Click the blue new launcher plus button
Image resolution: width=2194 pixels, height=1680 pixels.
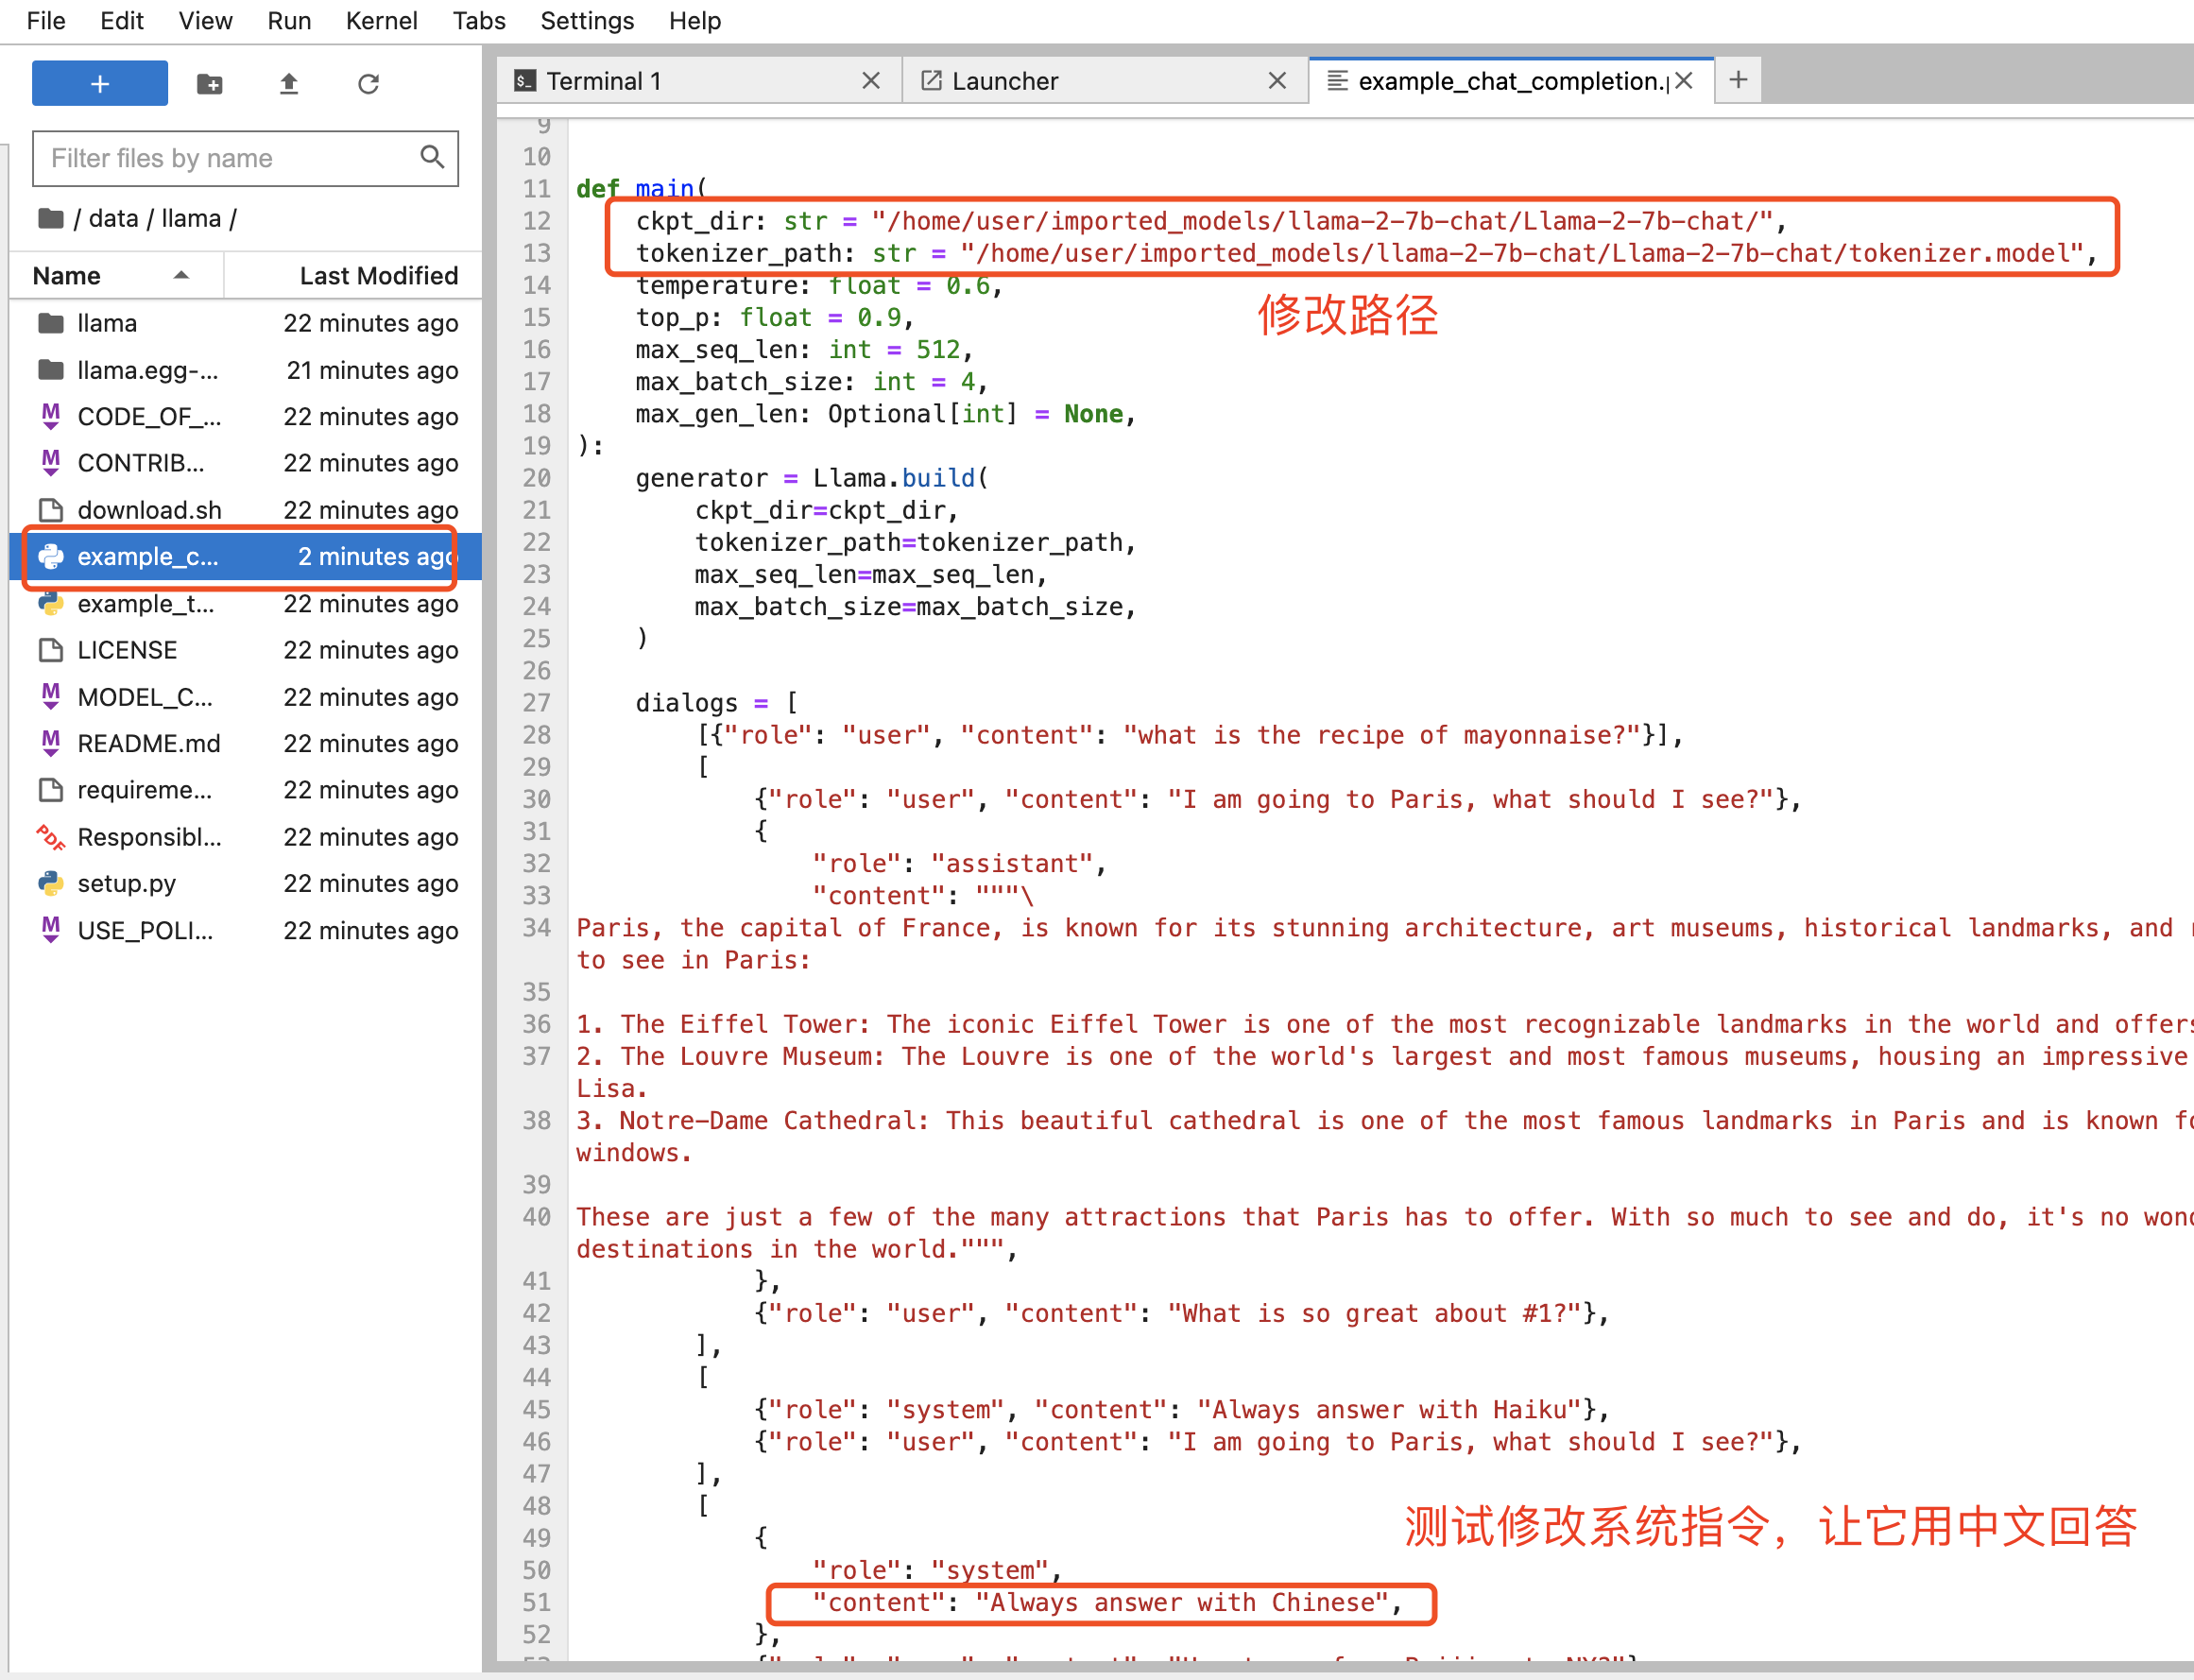click(x=99, y=83)
